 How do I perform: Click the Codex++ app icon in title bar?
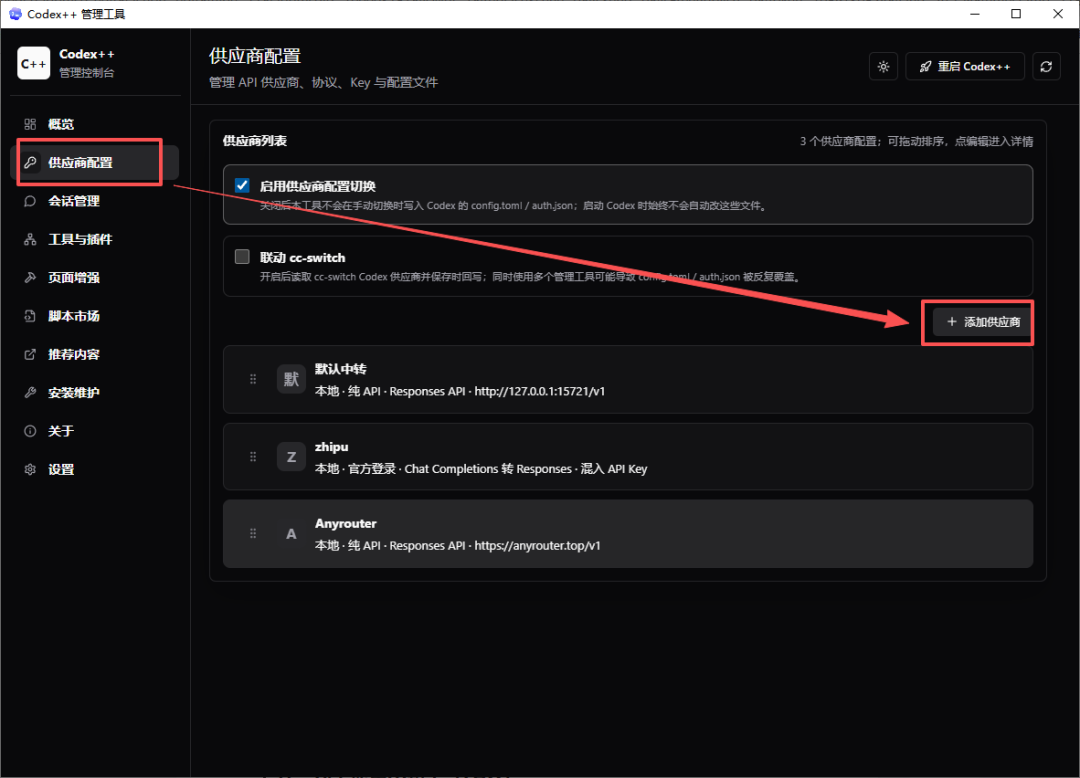pos(15,14)
